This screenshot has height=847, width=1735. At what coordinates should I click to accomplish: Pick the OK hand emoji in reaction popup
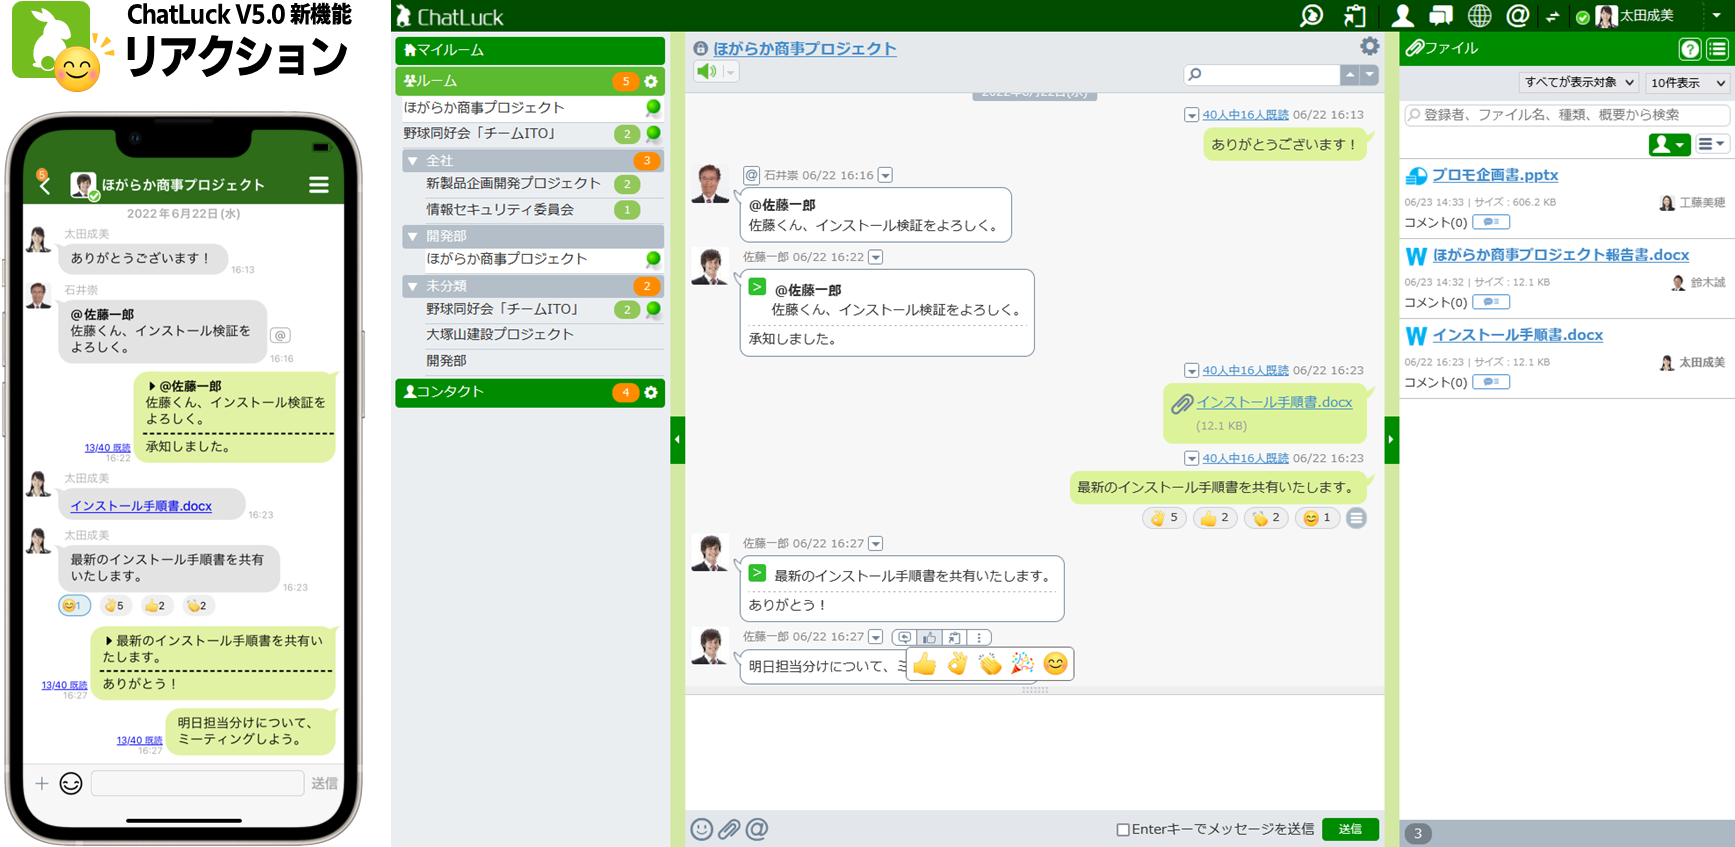[957, 664]
